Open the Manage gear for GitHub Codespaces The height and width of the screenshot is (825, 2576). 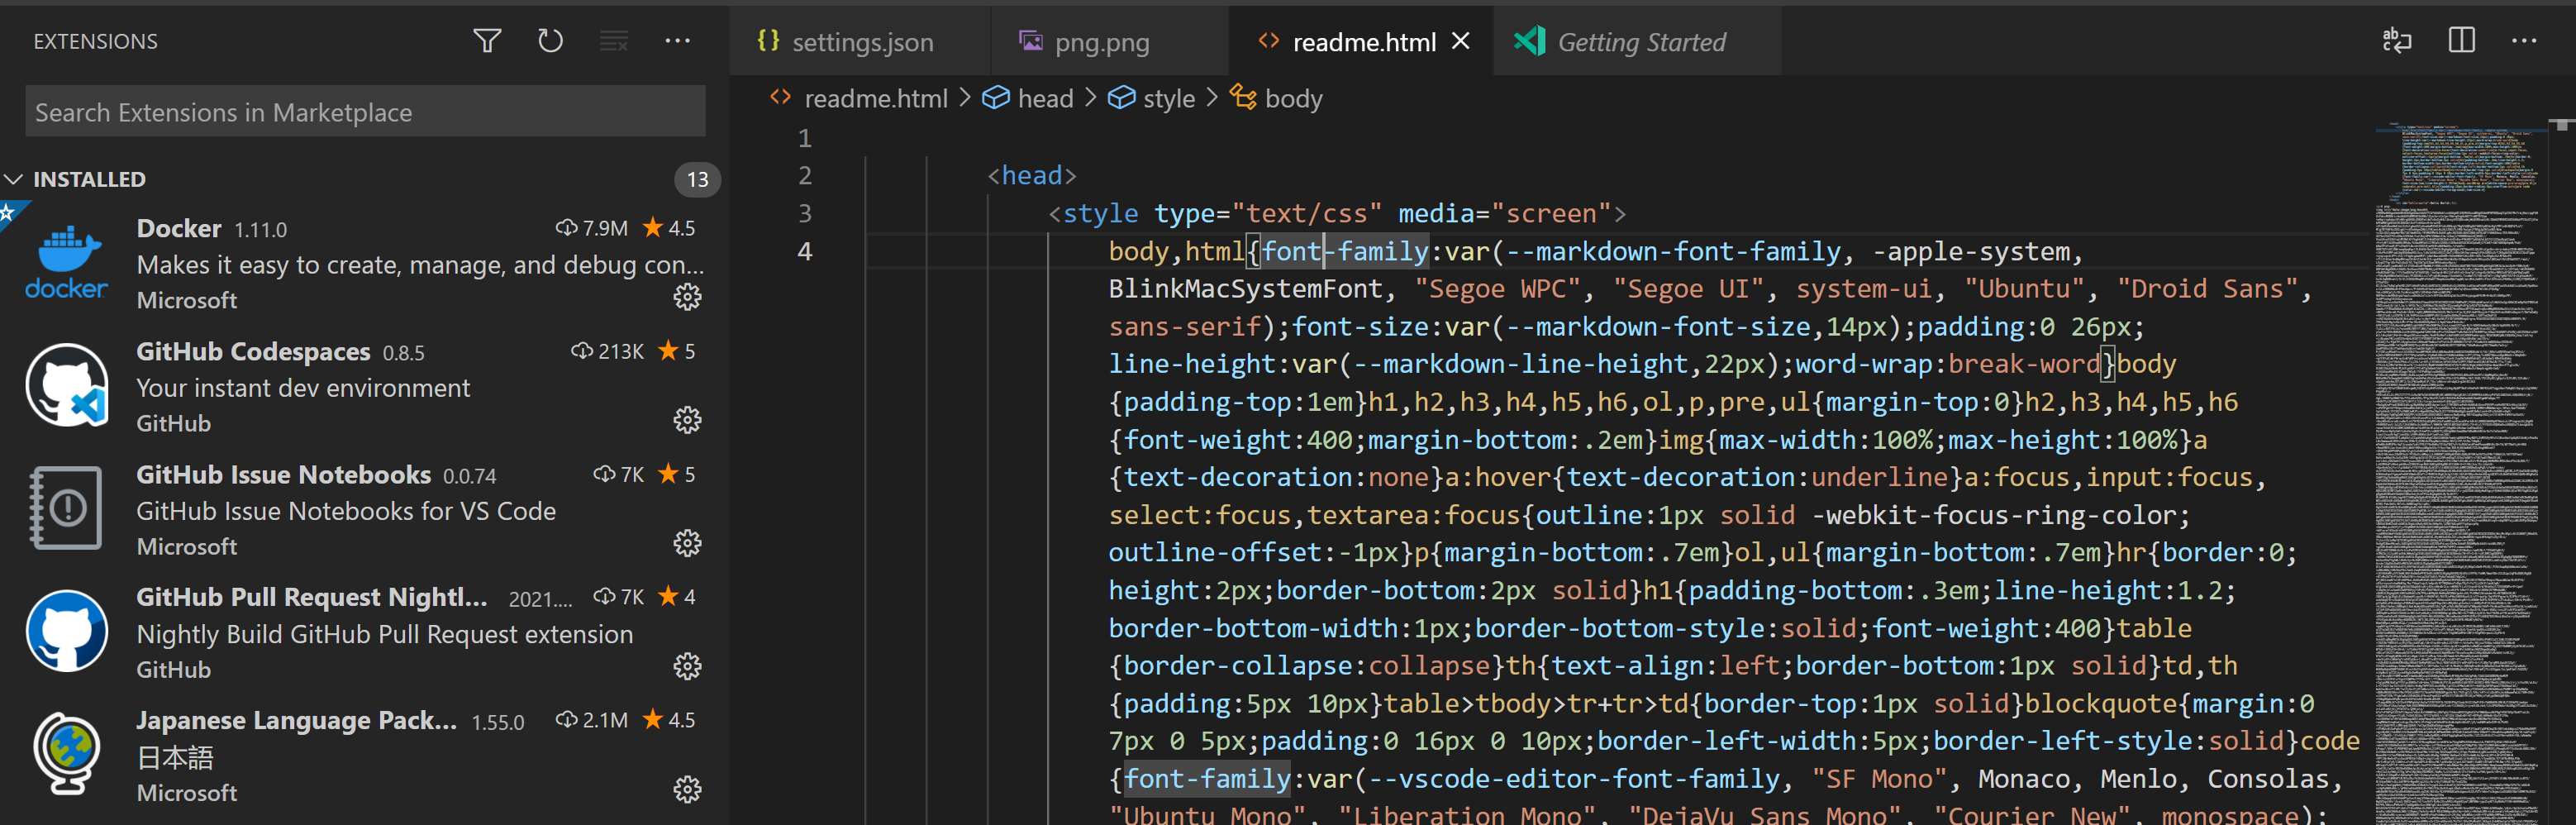point(688,420)
